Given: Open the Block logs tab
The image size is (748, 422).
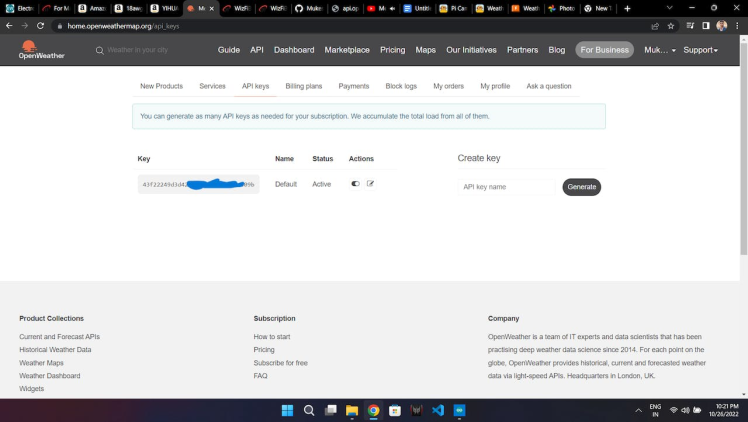Looking at the screenshot, I should [x=401, y=86].
